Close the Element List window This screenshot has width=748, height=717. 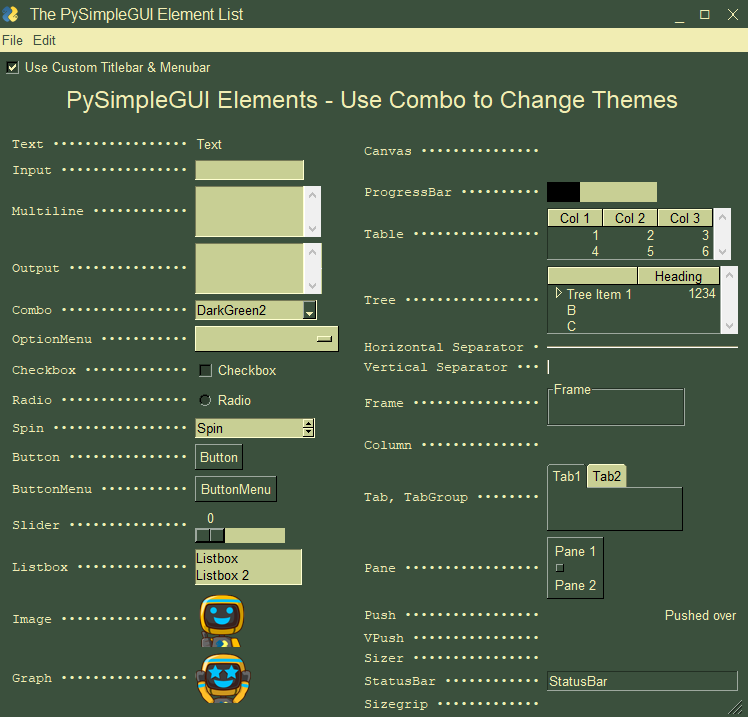[x=733, y=15]
